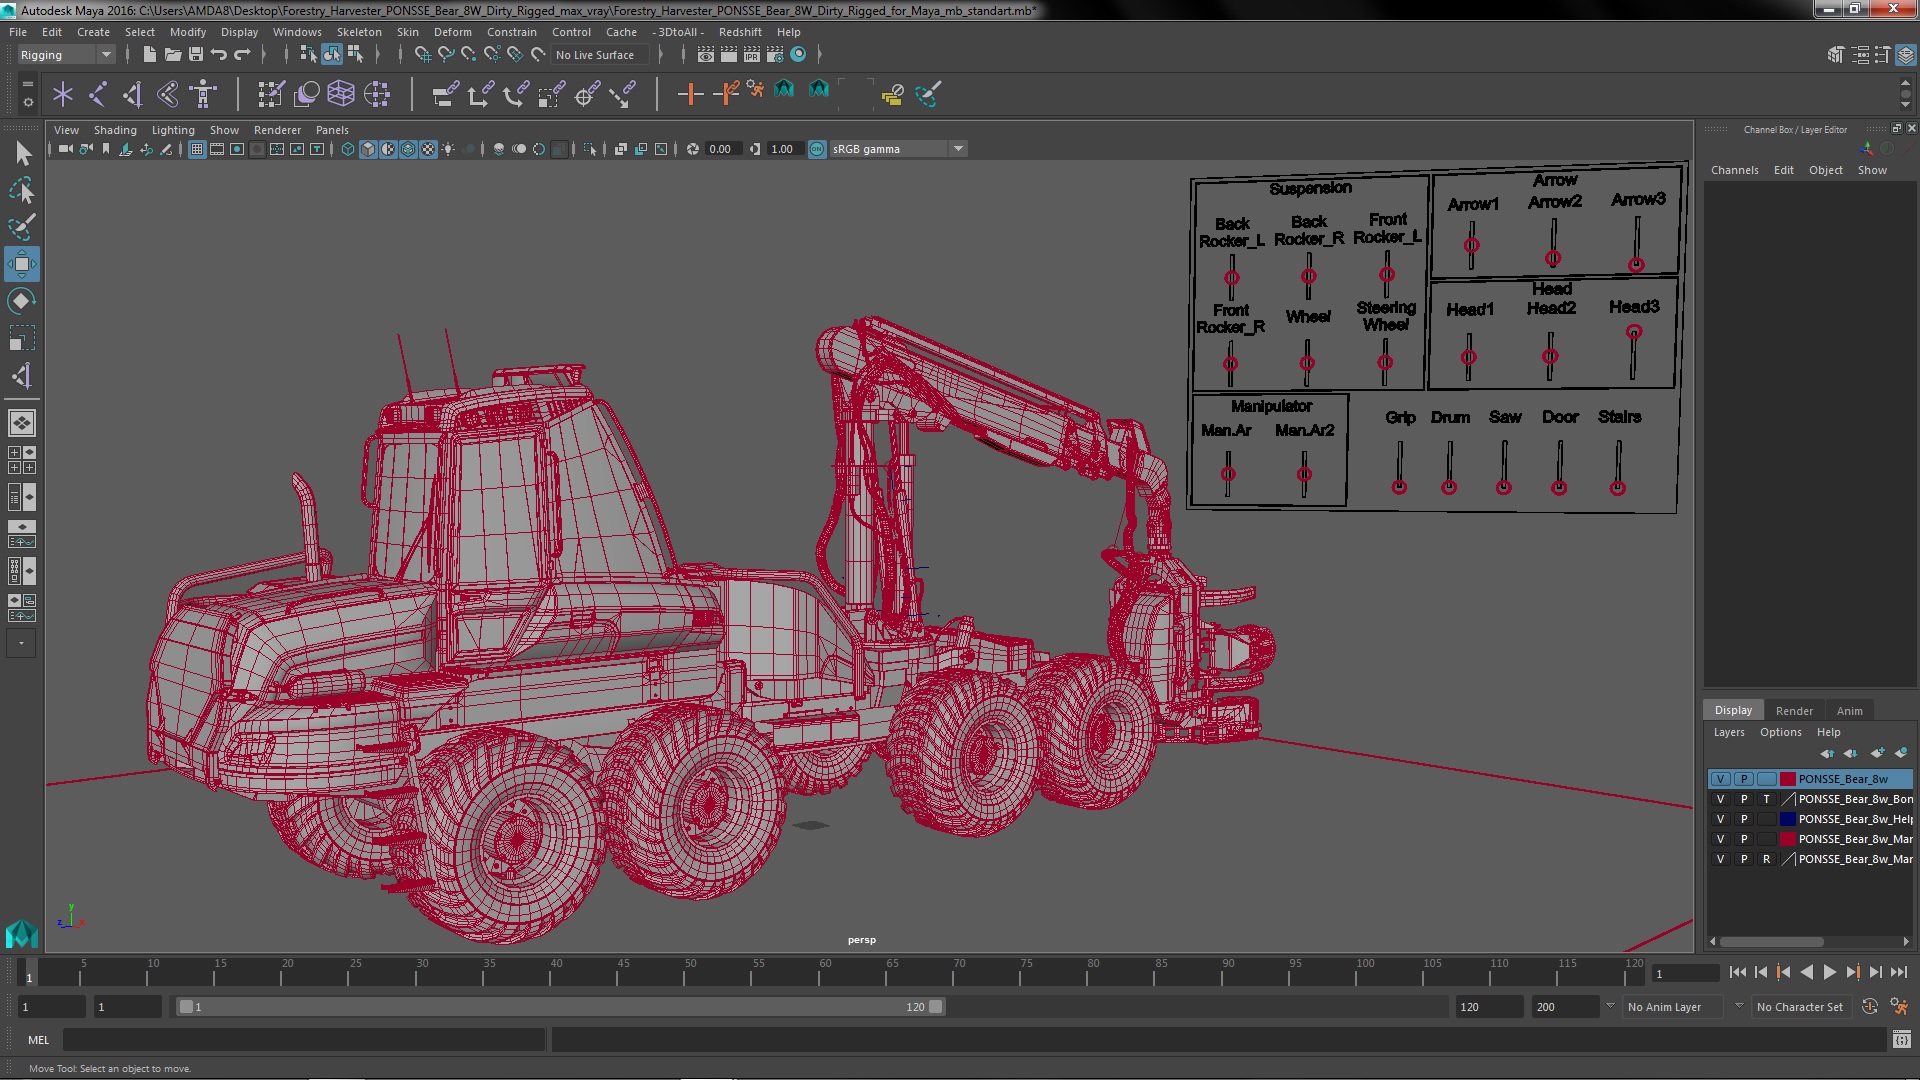Click the IK Handle tool shelf icon
Viewport: 1920px width, 1080px height.
point(132,94)
